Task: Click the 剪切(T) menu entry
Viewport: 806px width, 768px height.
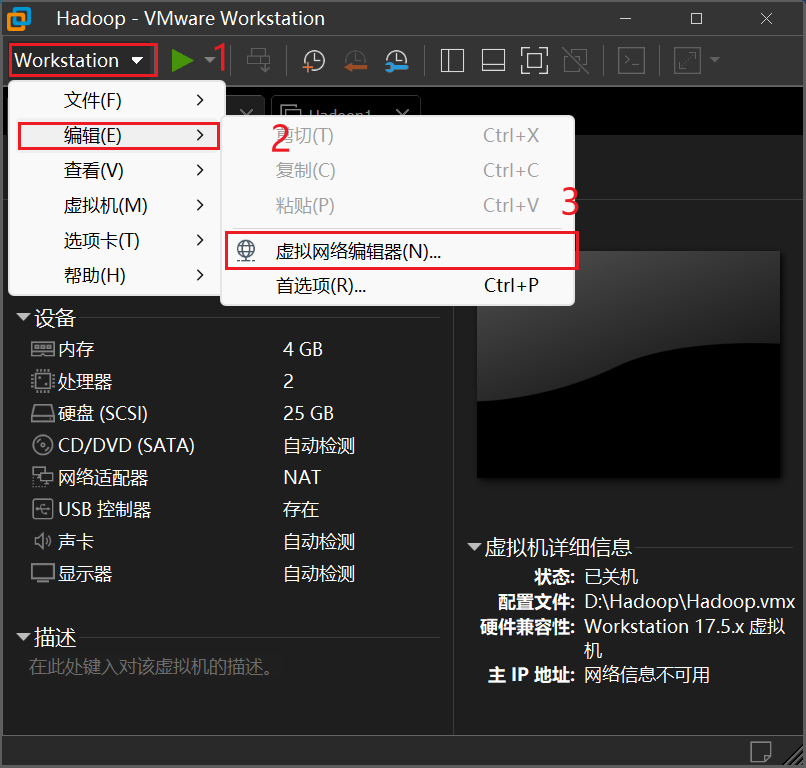Action: coord(398,135)
